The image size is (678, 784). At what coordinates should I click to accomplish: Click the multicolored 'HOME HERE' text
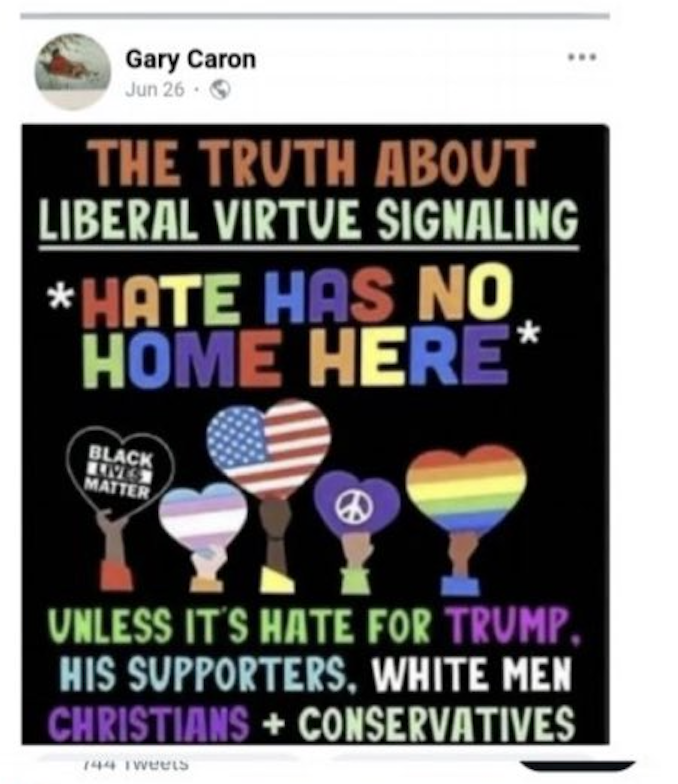(296, 356)
